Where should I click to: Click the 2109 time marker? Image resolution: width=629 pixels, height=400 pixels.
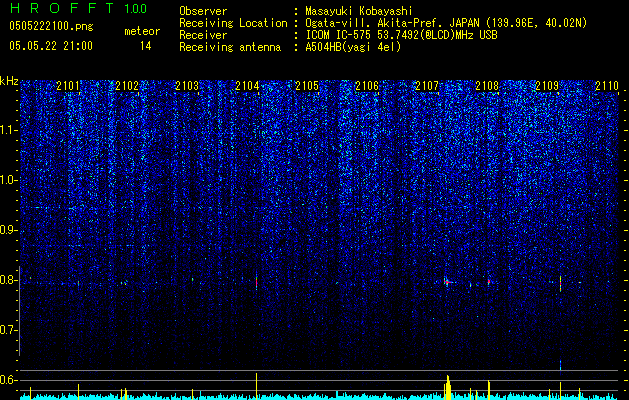click(x=547, y=85)
